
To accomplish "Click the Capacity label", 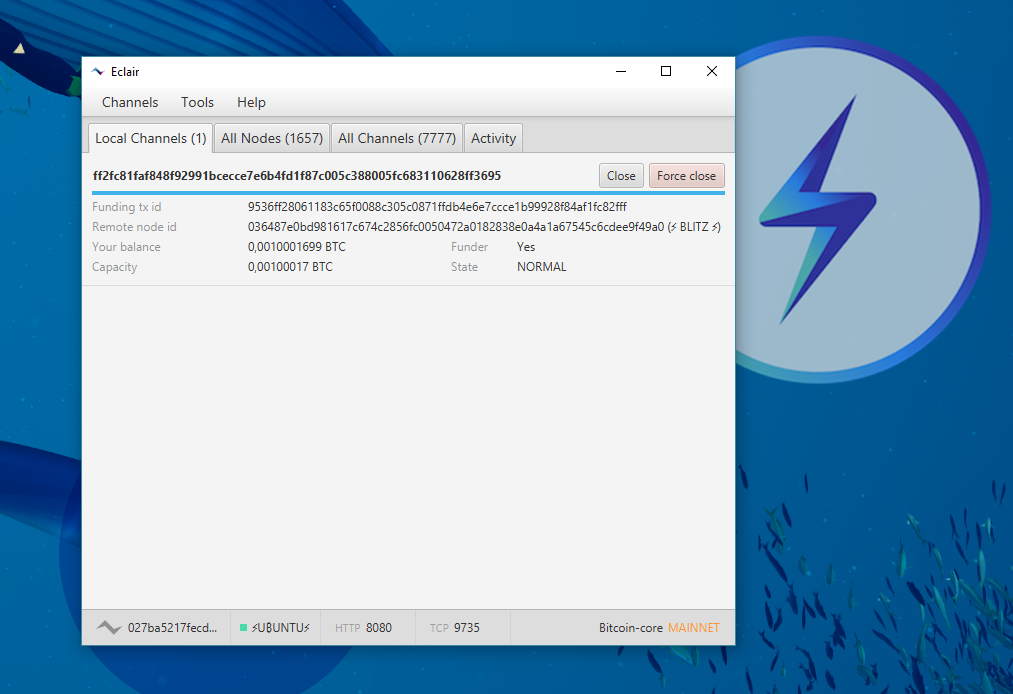I will (x=114, y=267).
